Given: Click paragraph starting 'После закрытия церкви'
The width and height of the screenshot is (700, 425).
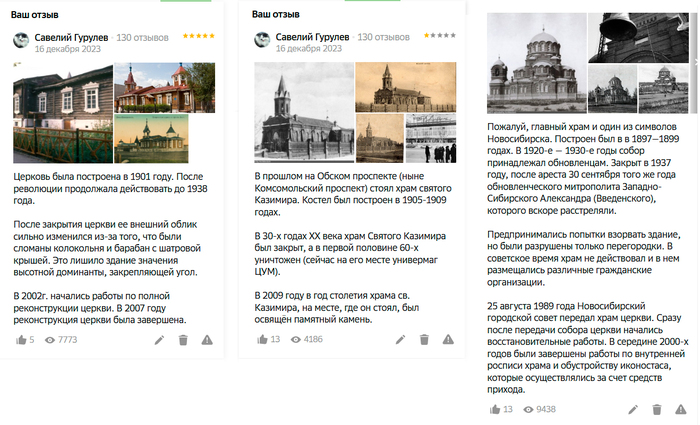Looking at the screenshot, I should 107,248.
